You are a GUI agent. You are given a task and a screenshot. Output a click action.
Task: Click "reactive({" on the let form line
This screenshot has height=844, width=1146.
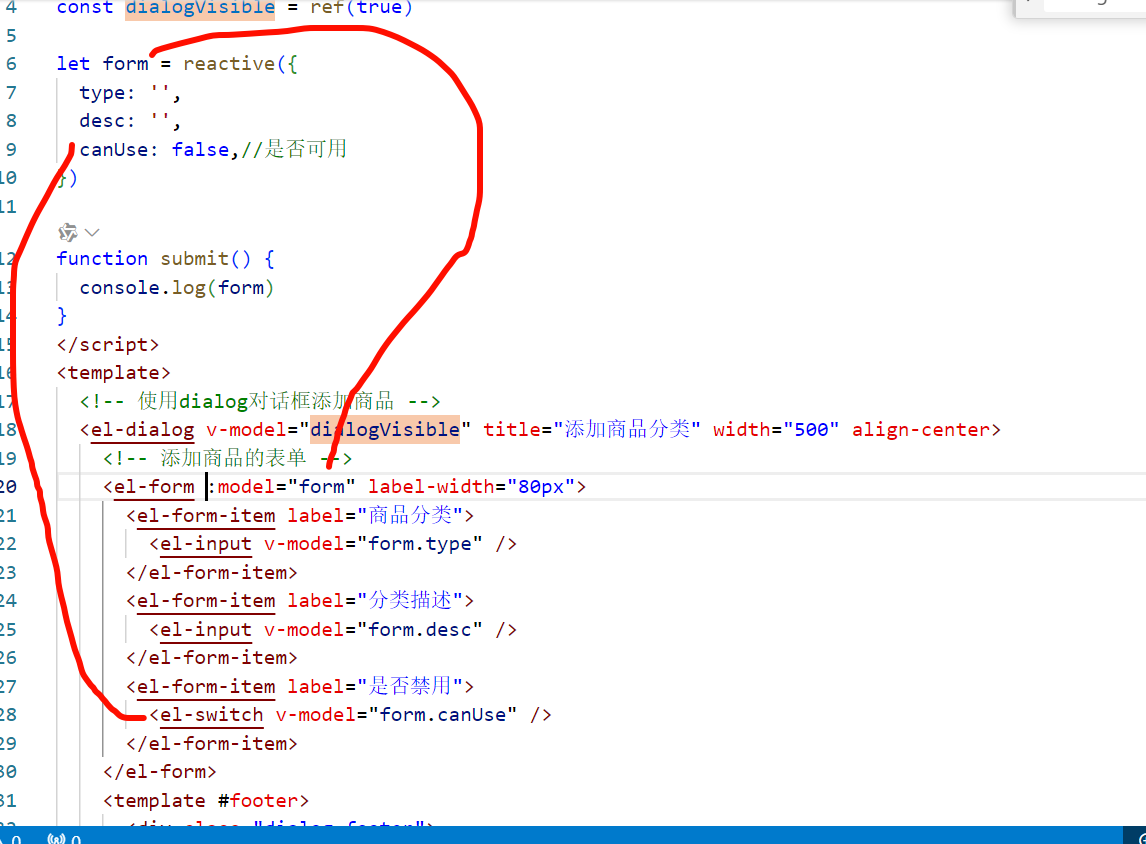[240, 64]
